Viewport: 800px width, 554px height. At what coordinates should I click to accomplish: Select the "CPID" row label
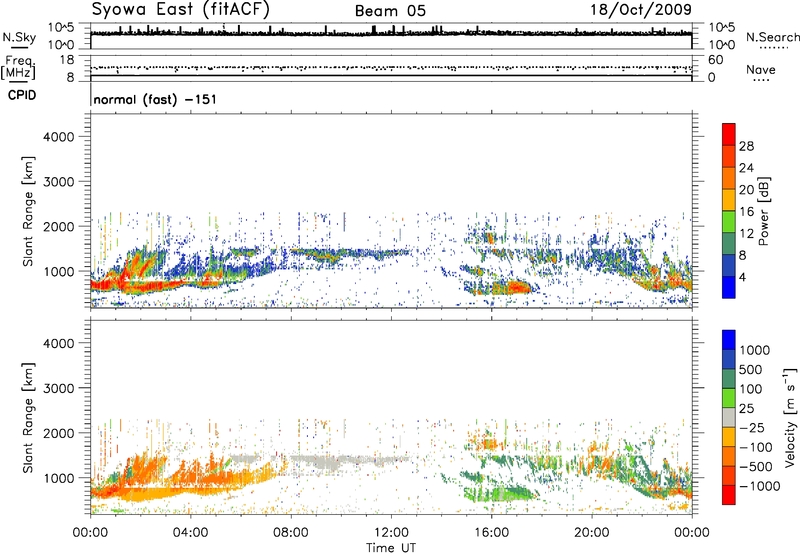22,95
